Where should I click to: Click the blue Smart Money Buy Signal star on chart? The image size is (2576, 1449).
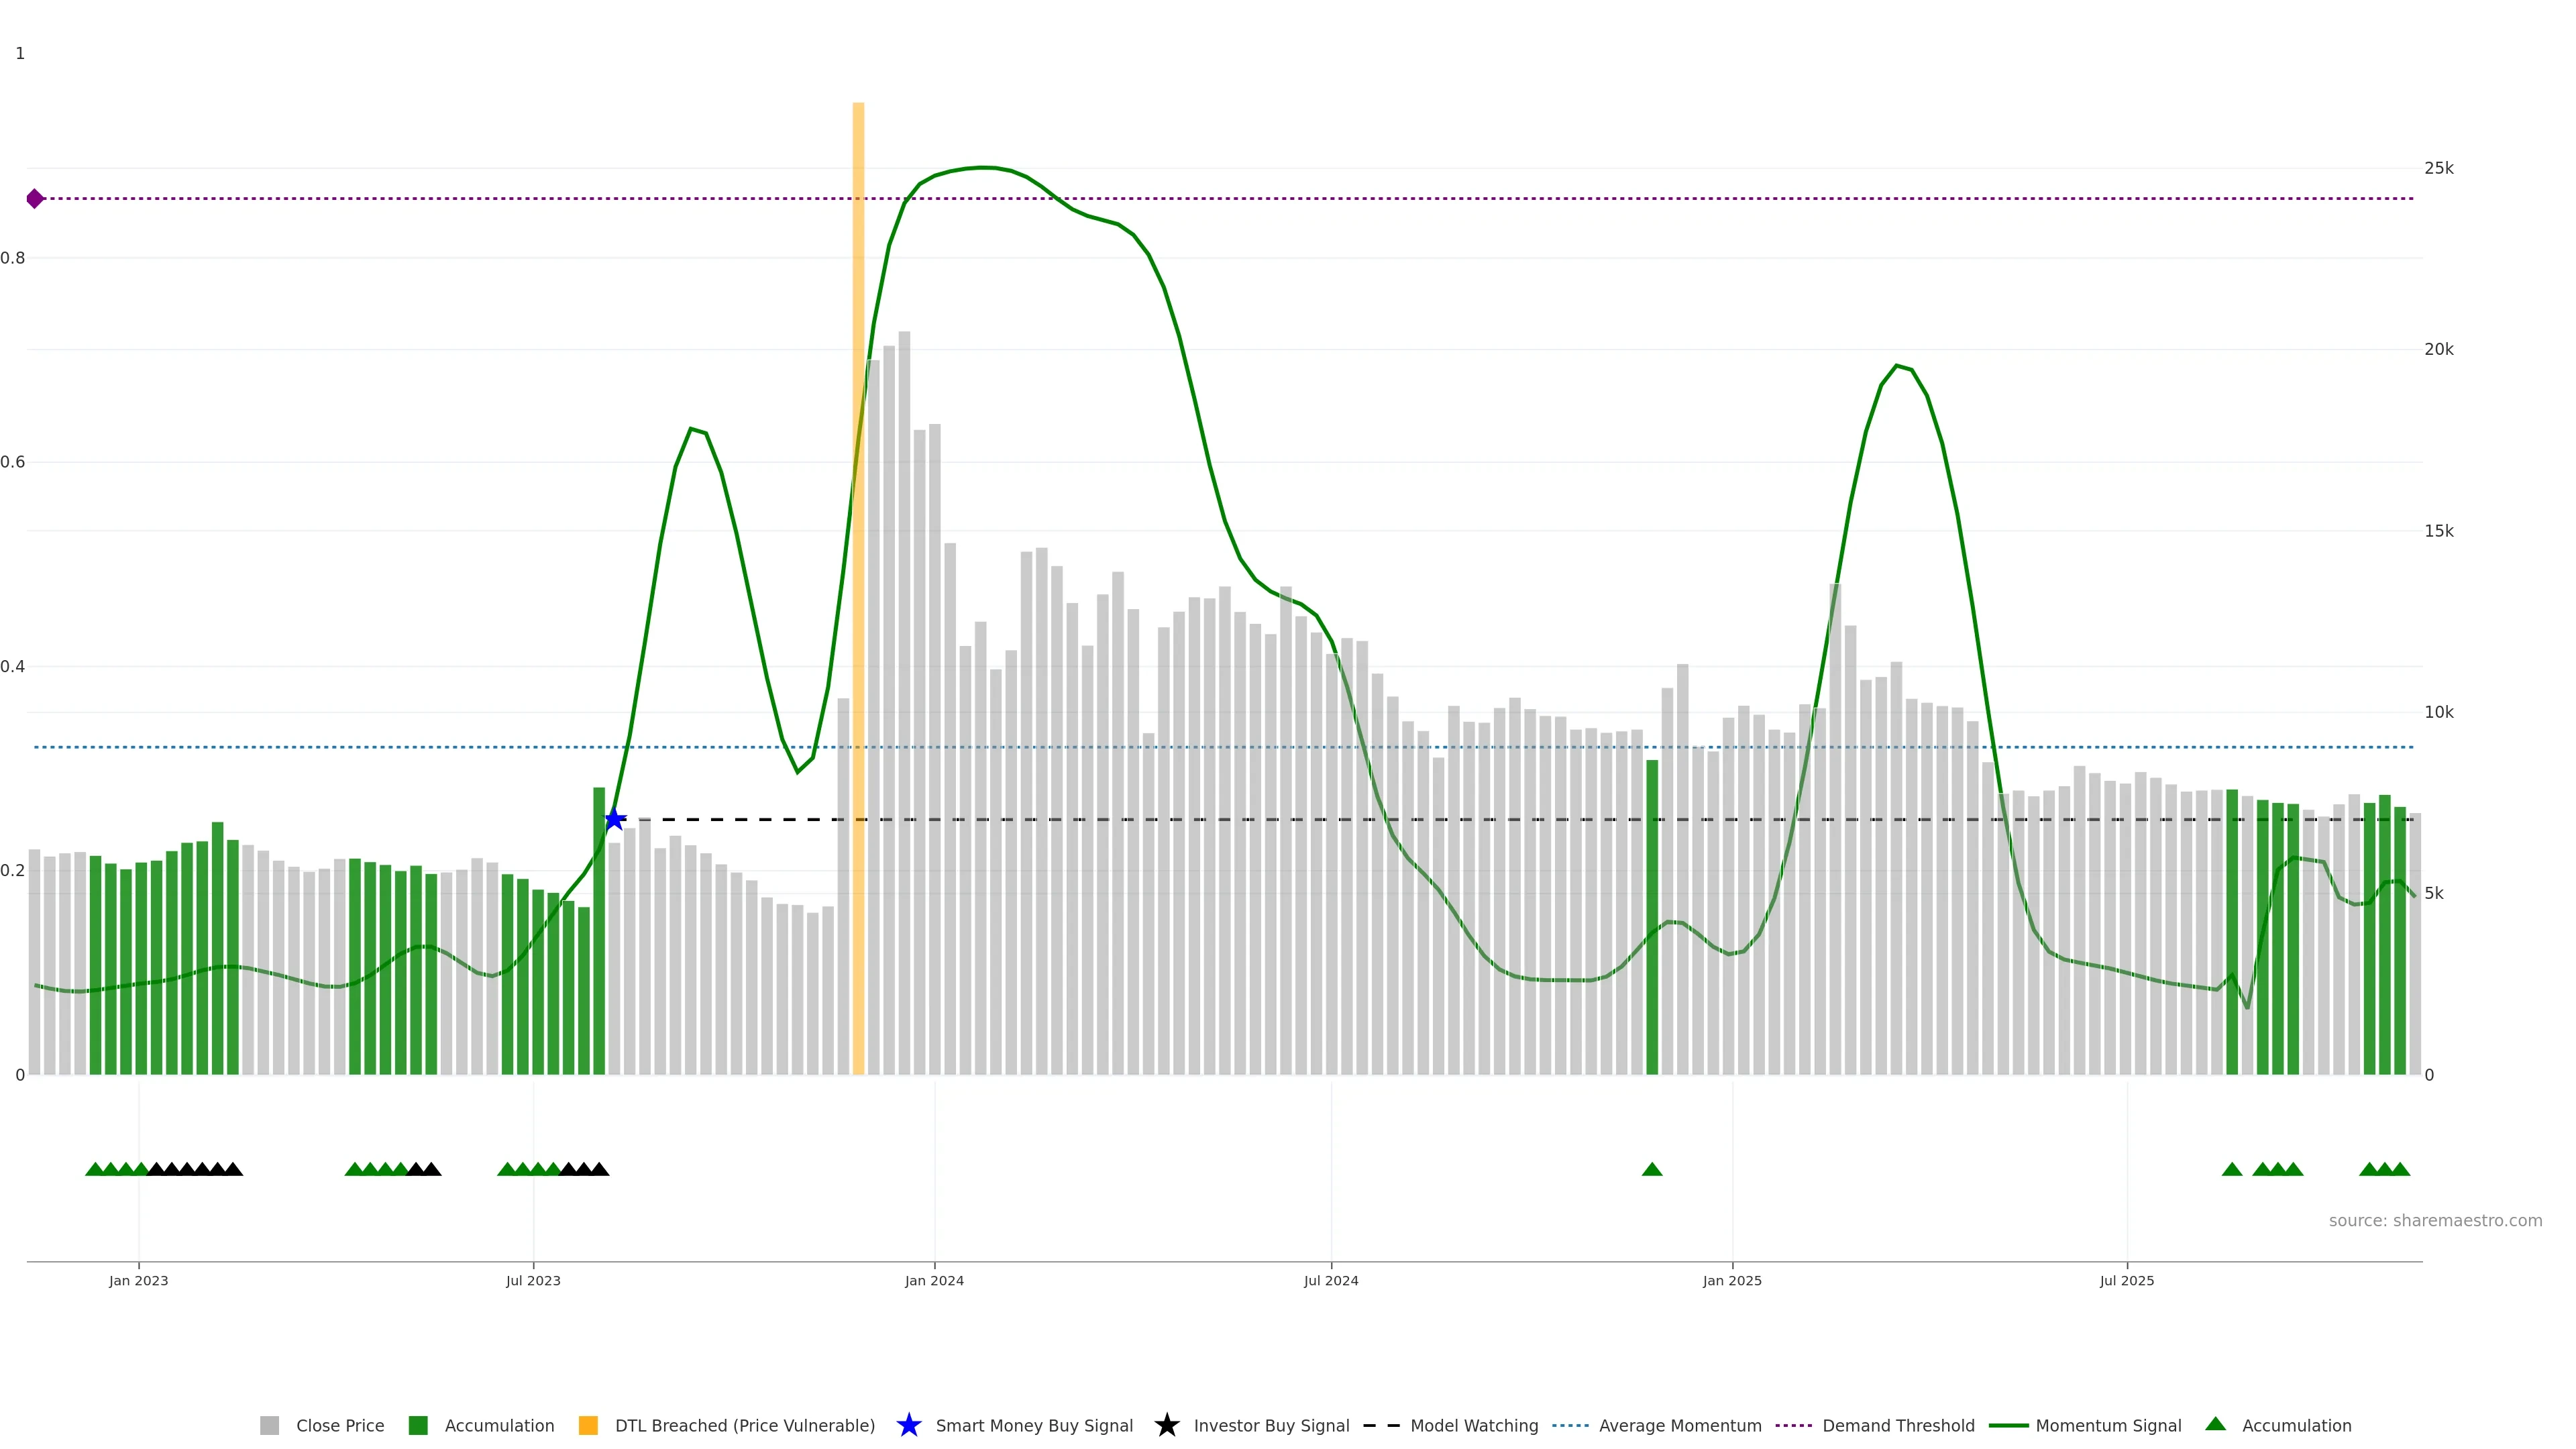point(614,820)
